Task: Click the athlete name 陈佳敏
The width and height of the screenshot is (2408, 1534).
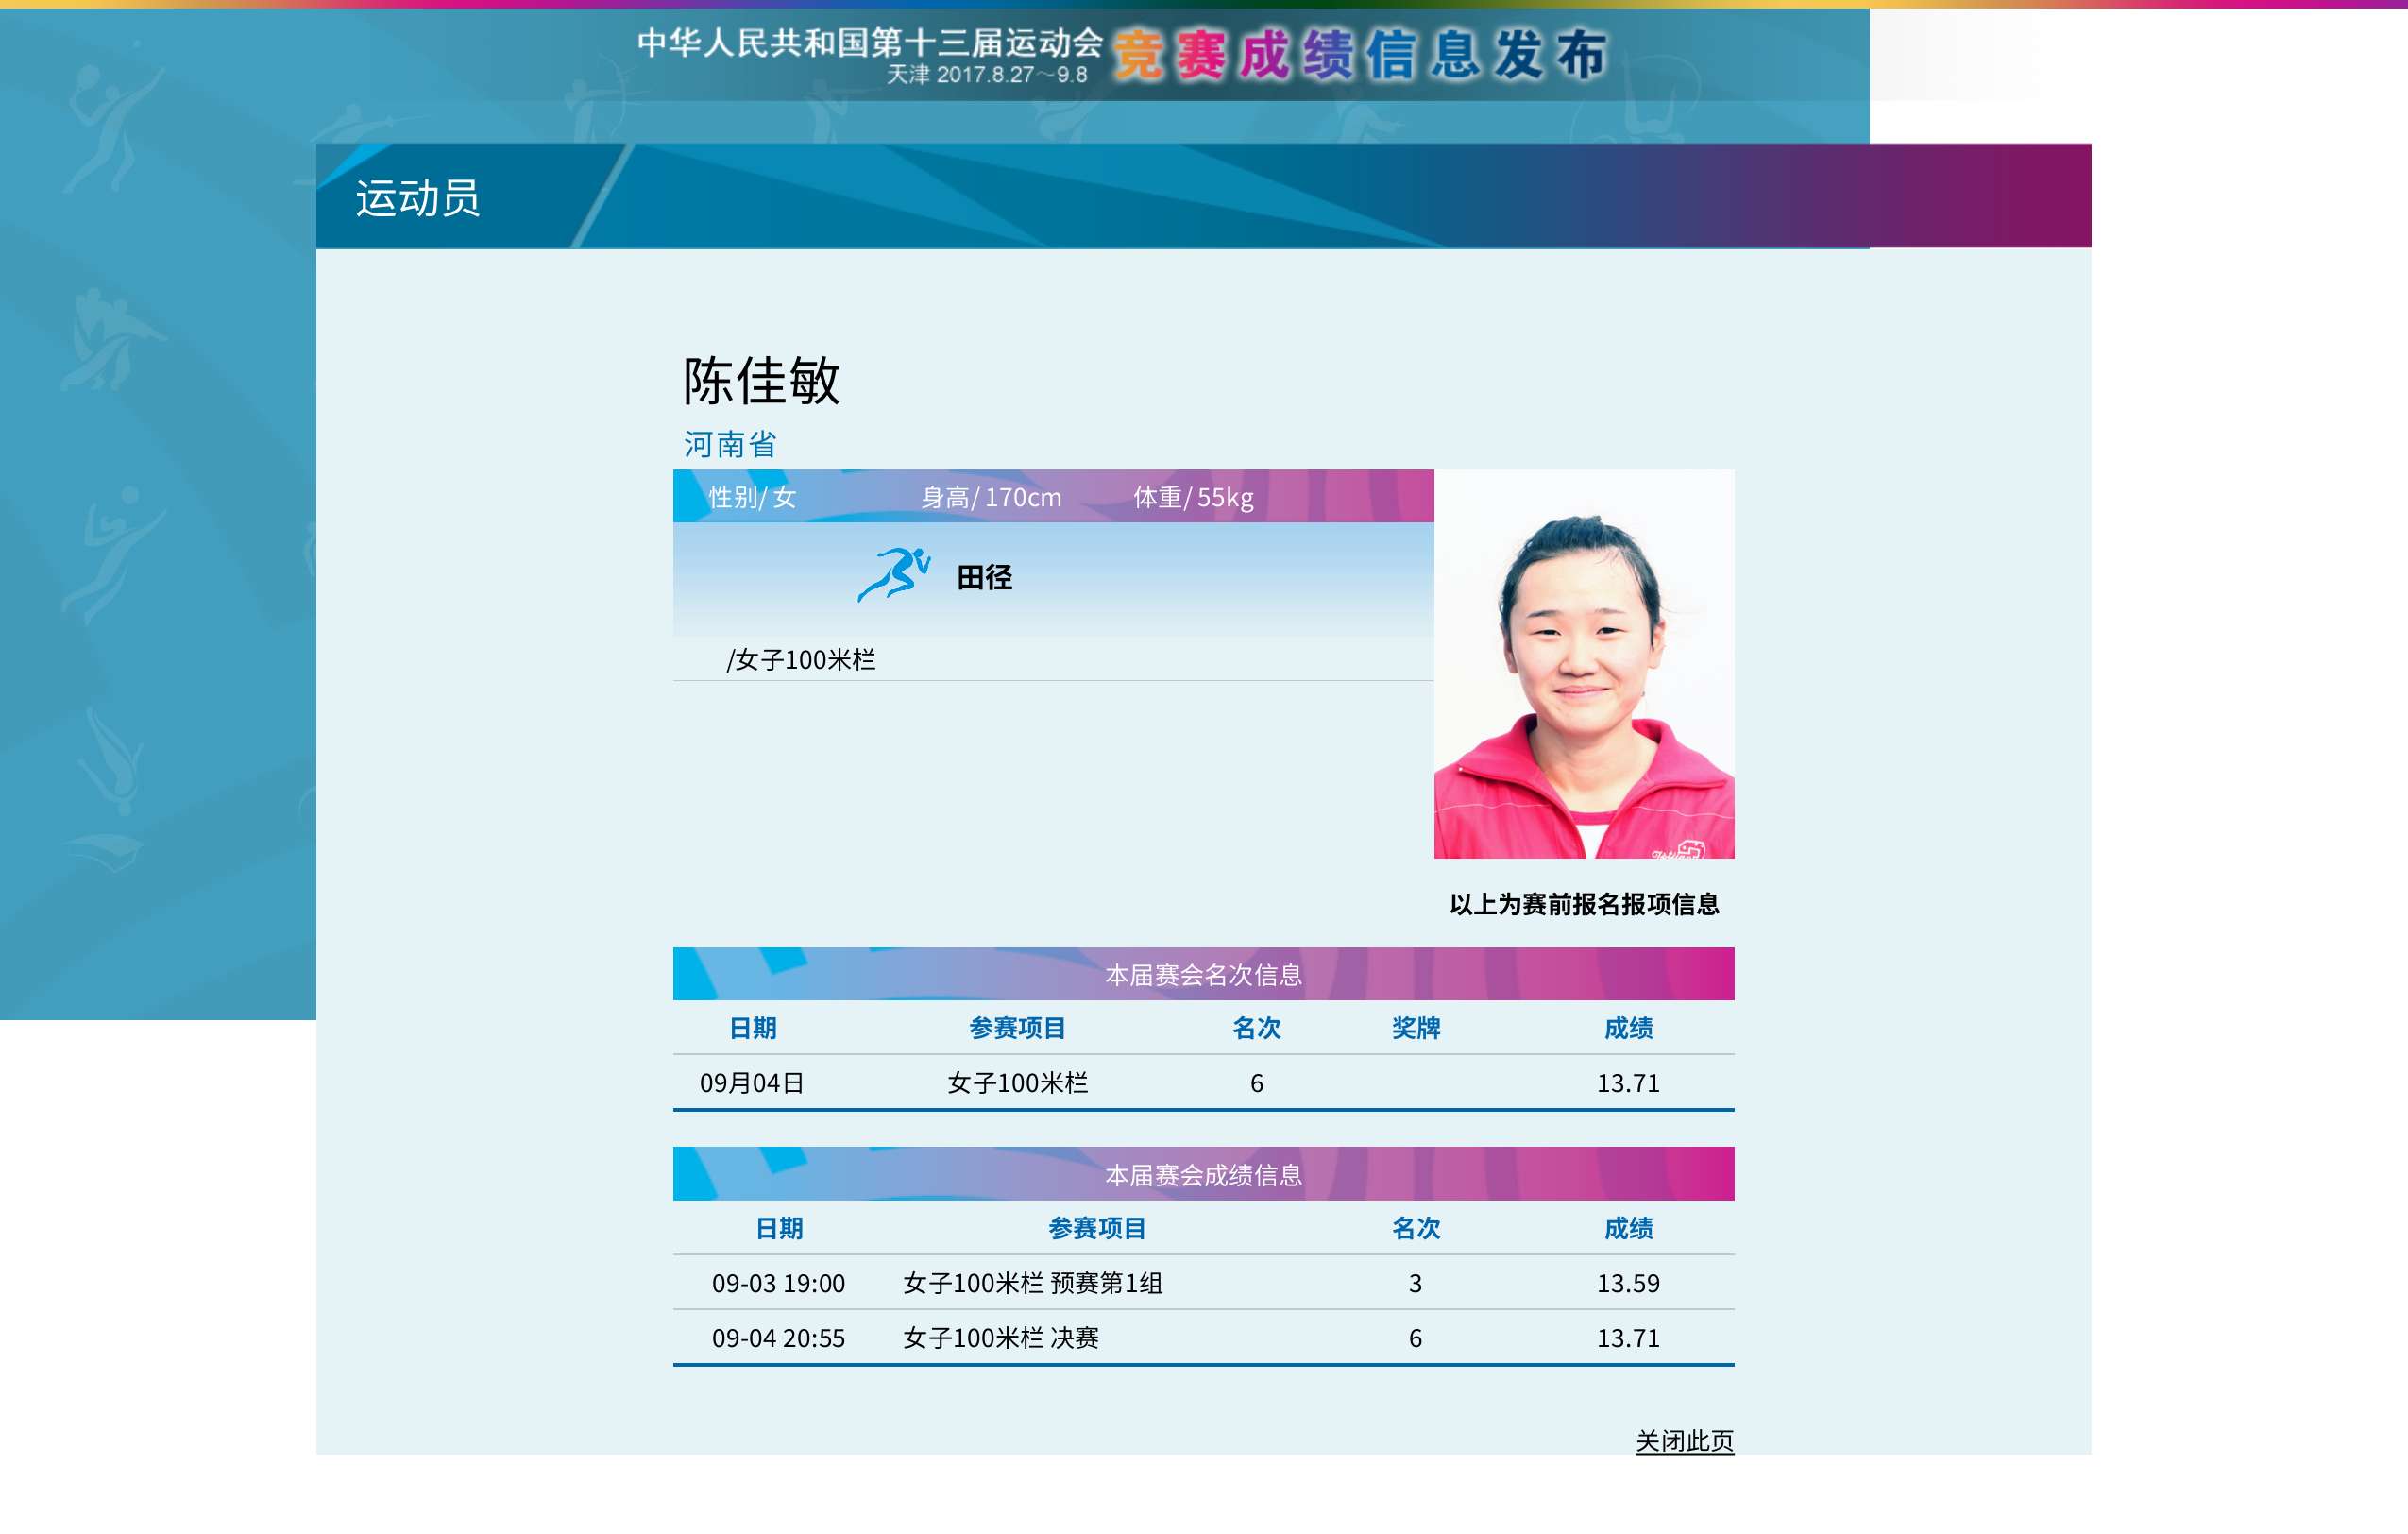Action: (x=761, y=381)
